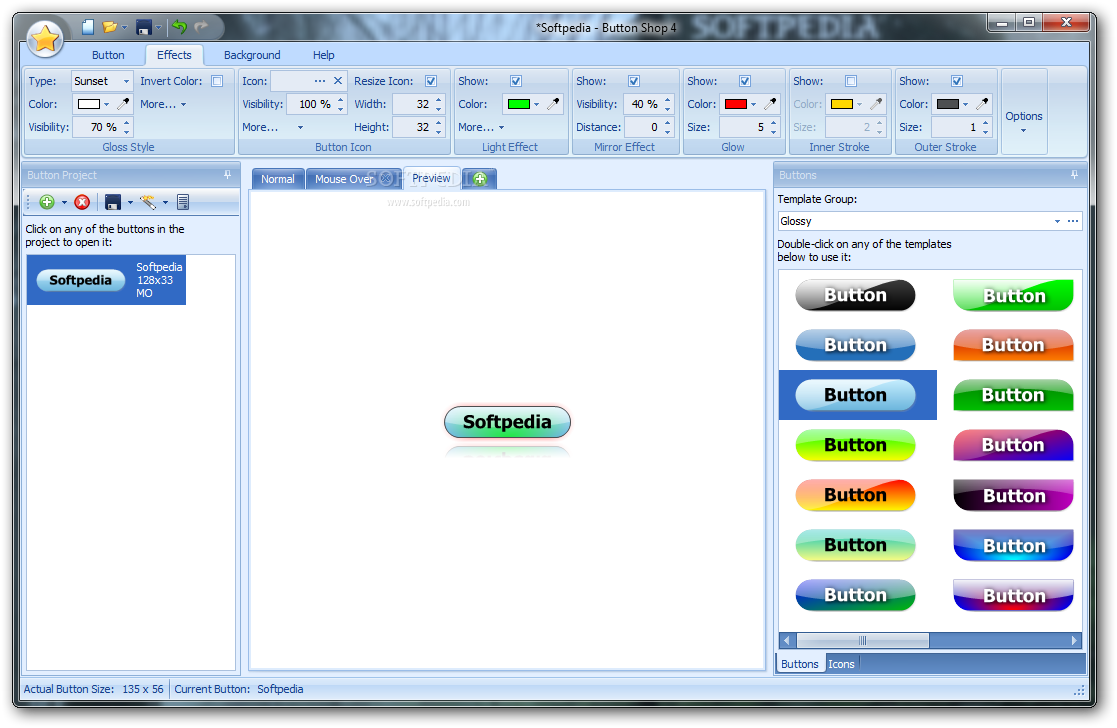The width and height of the screenshot is (1117, 728).
Task: Toggle Mirror Effect Show checkbox
Action: click(x=634, y=81)
